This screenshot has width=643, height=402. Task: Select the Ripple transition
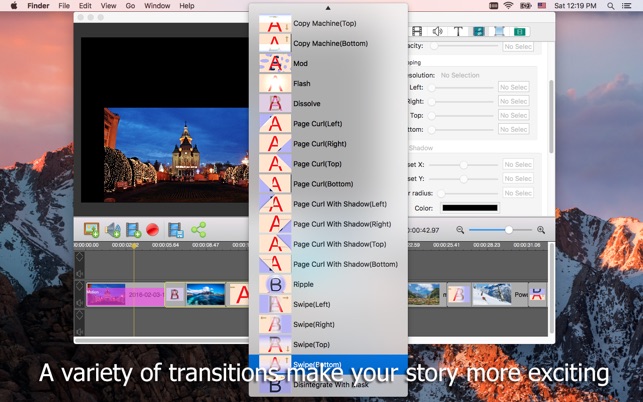click(x=328, y=285)
